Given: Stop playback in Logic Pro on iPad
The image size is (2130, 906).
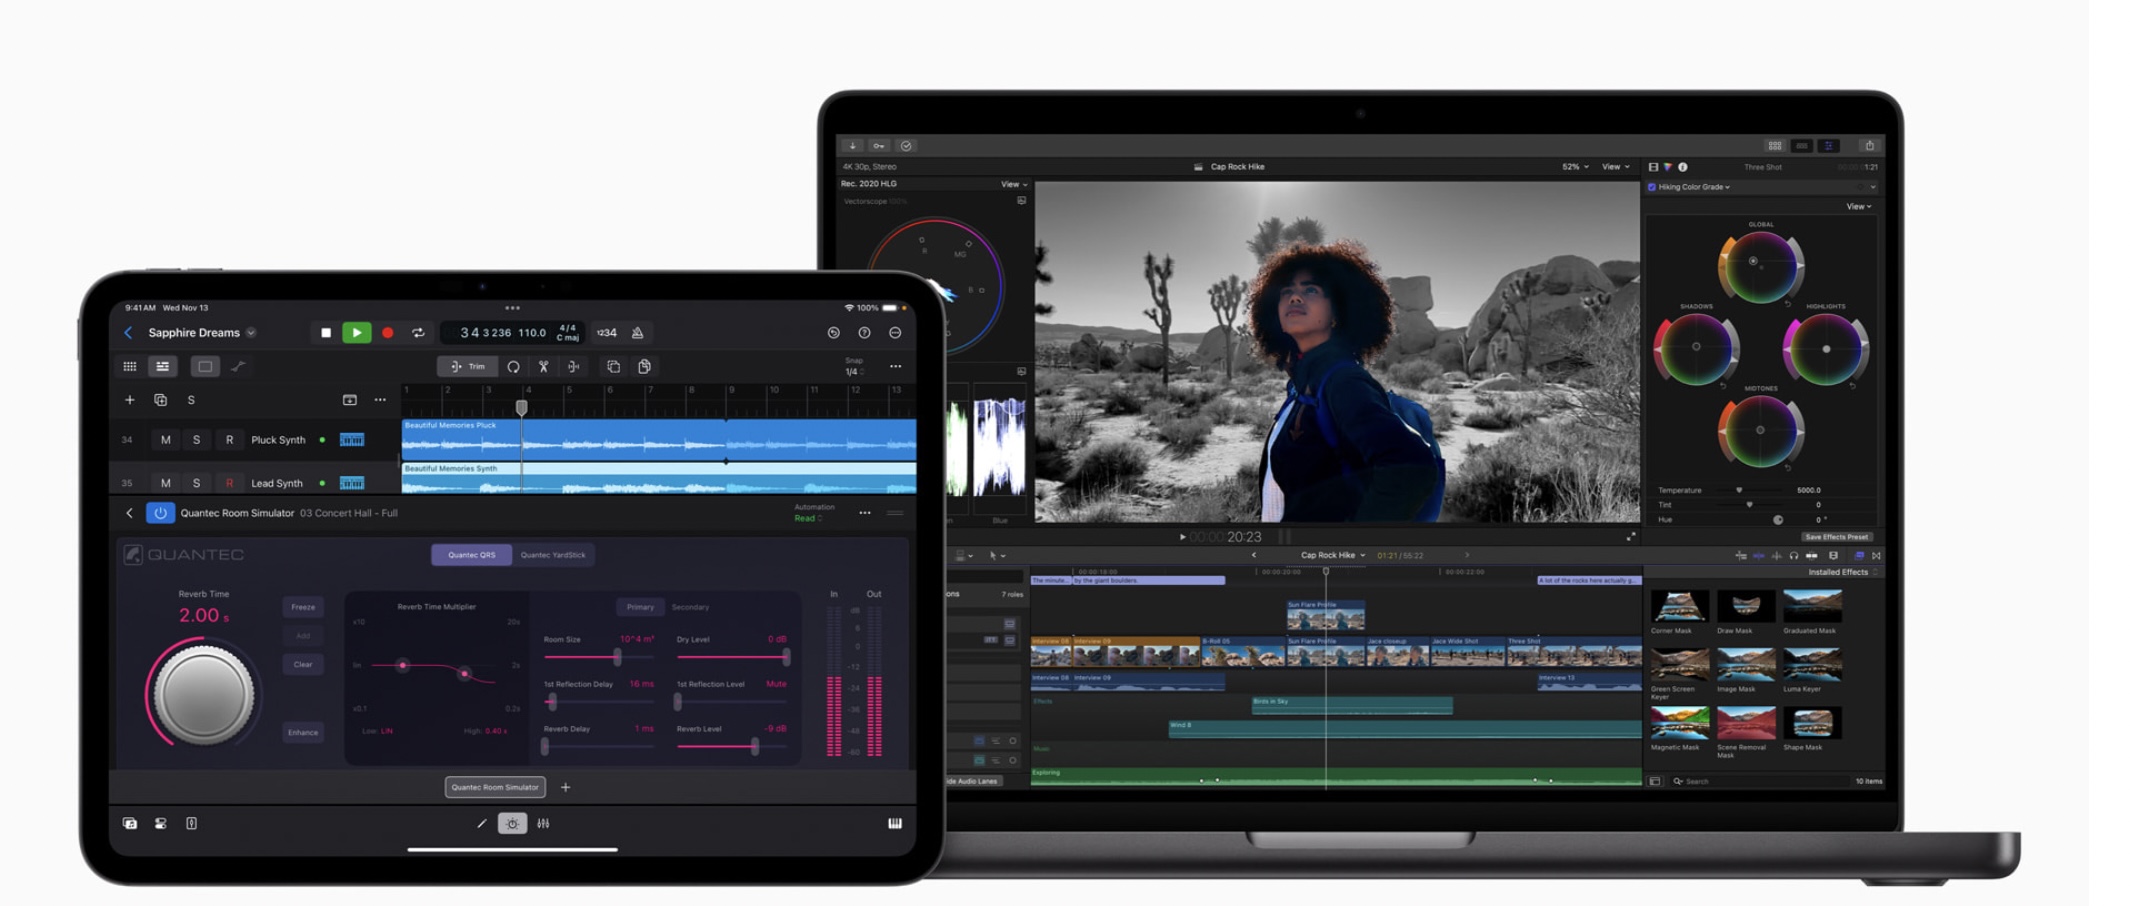Looking at the screenshot, I should (x=325, y=333).
